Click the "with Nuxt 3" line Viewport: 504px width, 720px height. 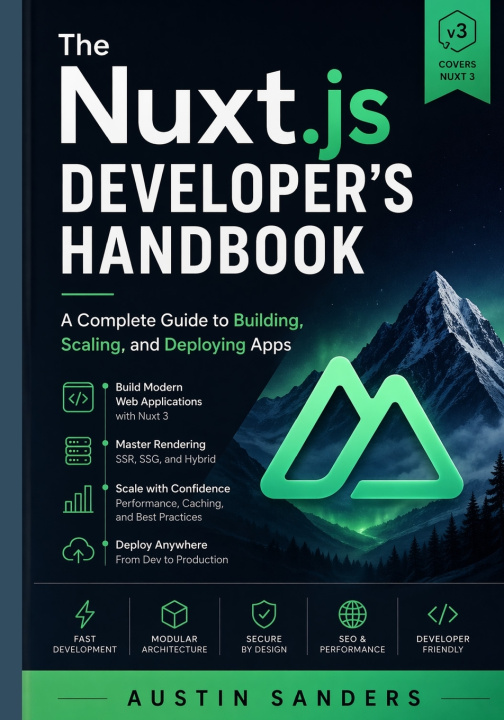click(x=142, y=416)
